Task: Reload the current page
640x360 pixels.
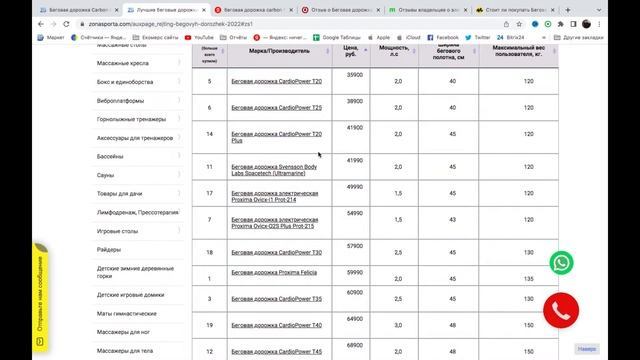Action: click(x=66, y=24)
